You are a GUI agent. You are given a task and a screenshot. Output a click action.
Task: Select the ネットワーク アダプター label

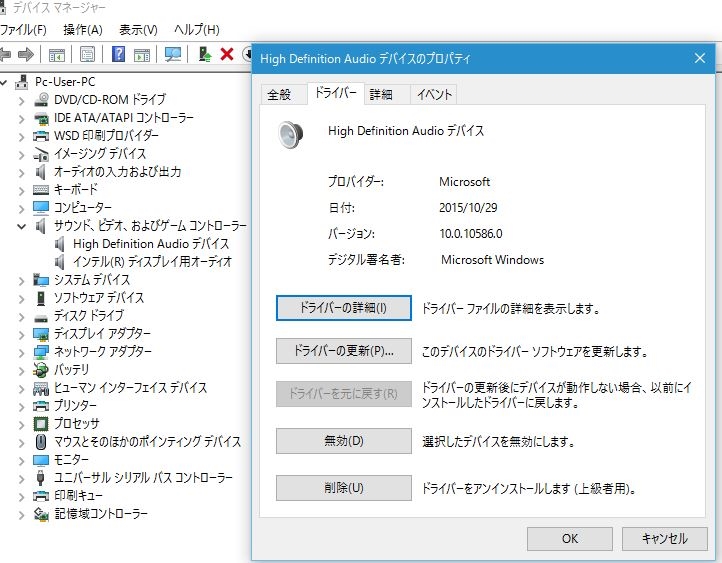pyautogui.click(x=103, y=352)
